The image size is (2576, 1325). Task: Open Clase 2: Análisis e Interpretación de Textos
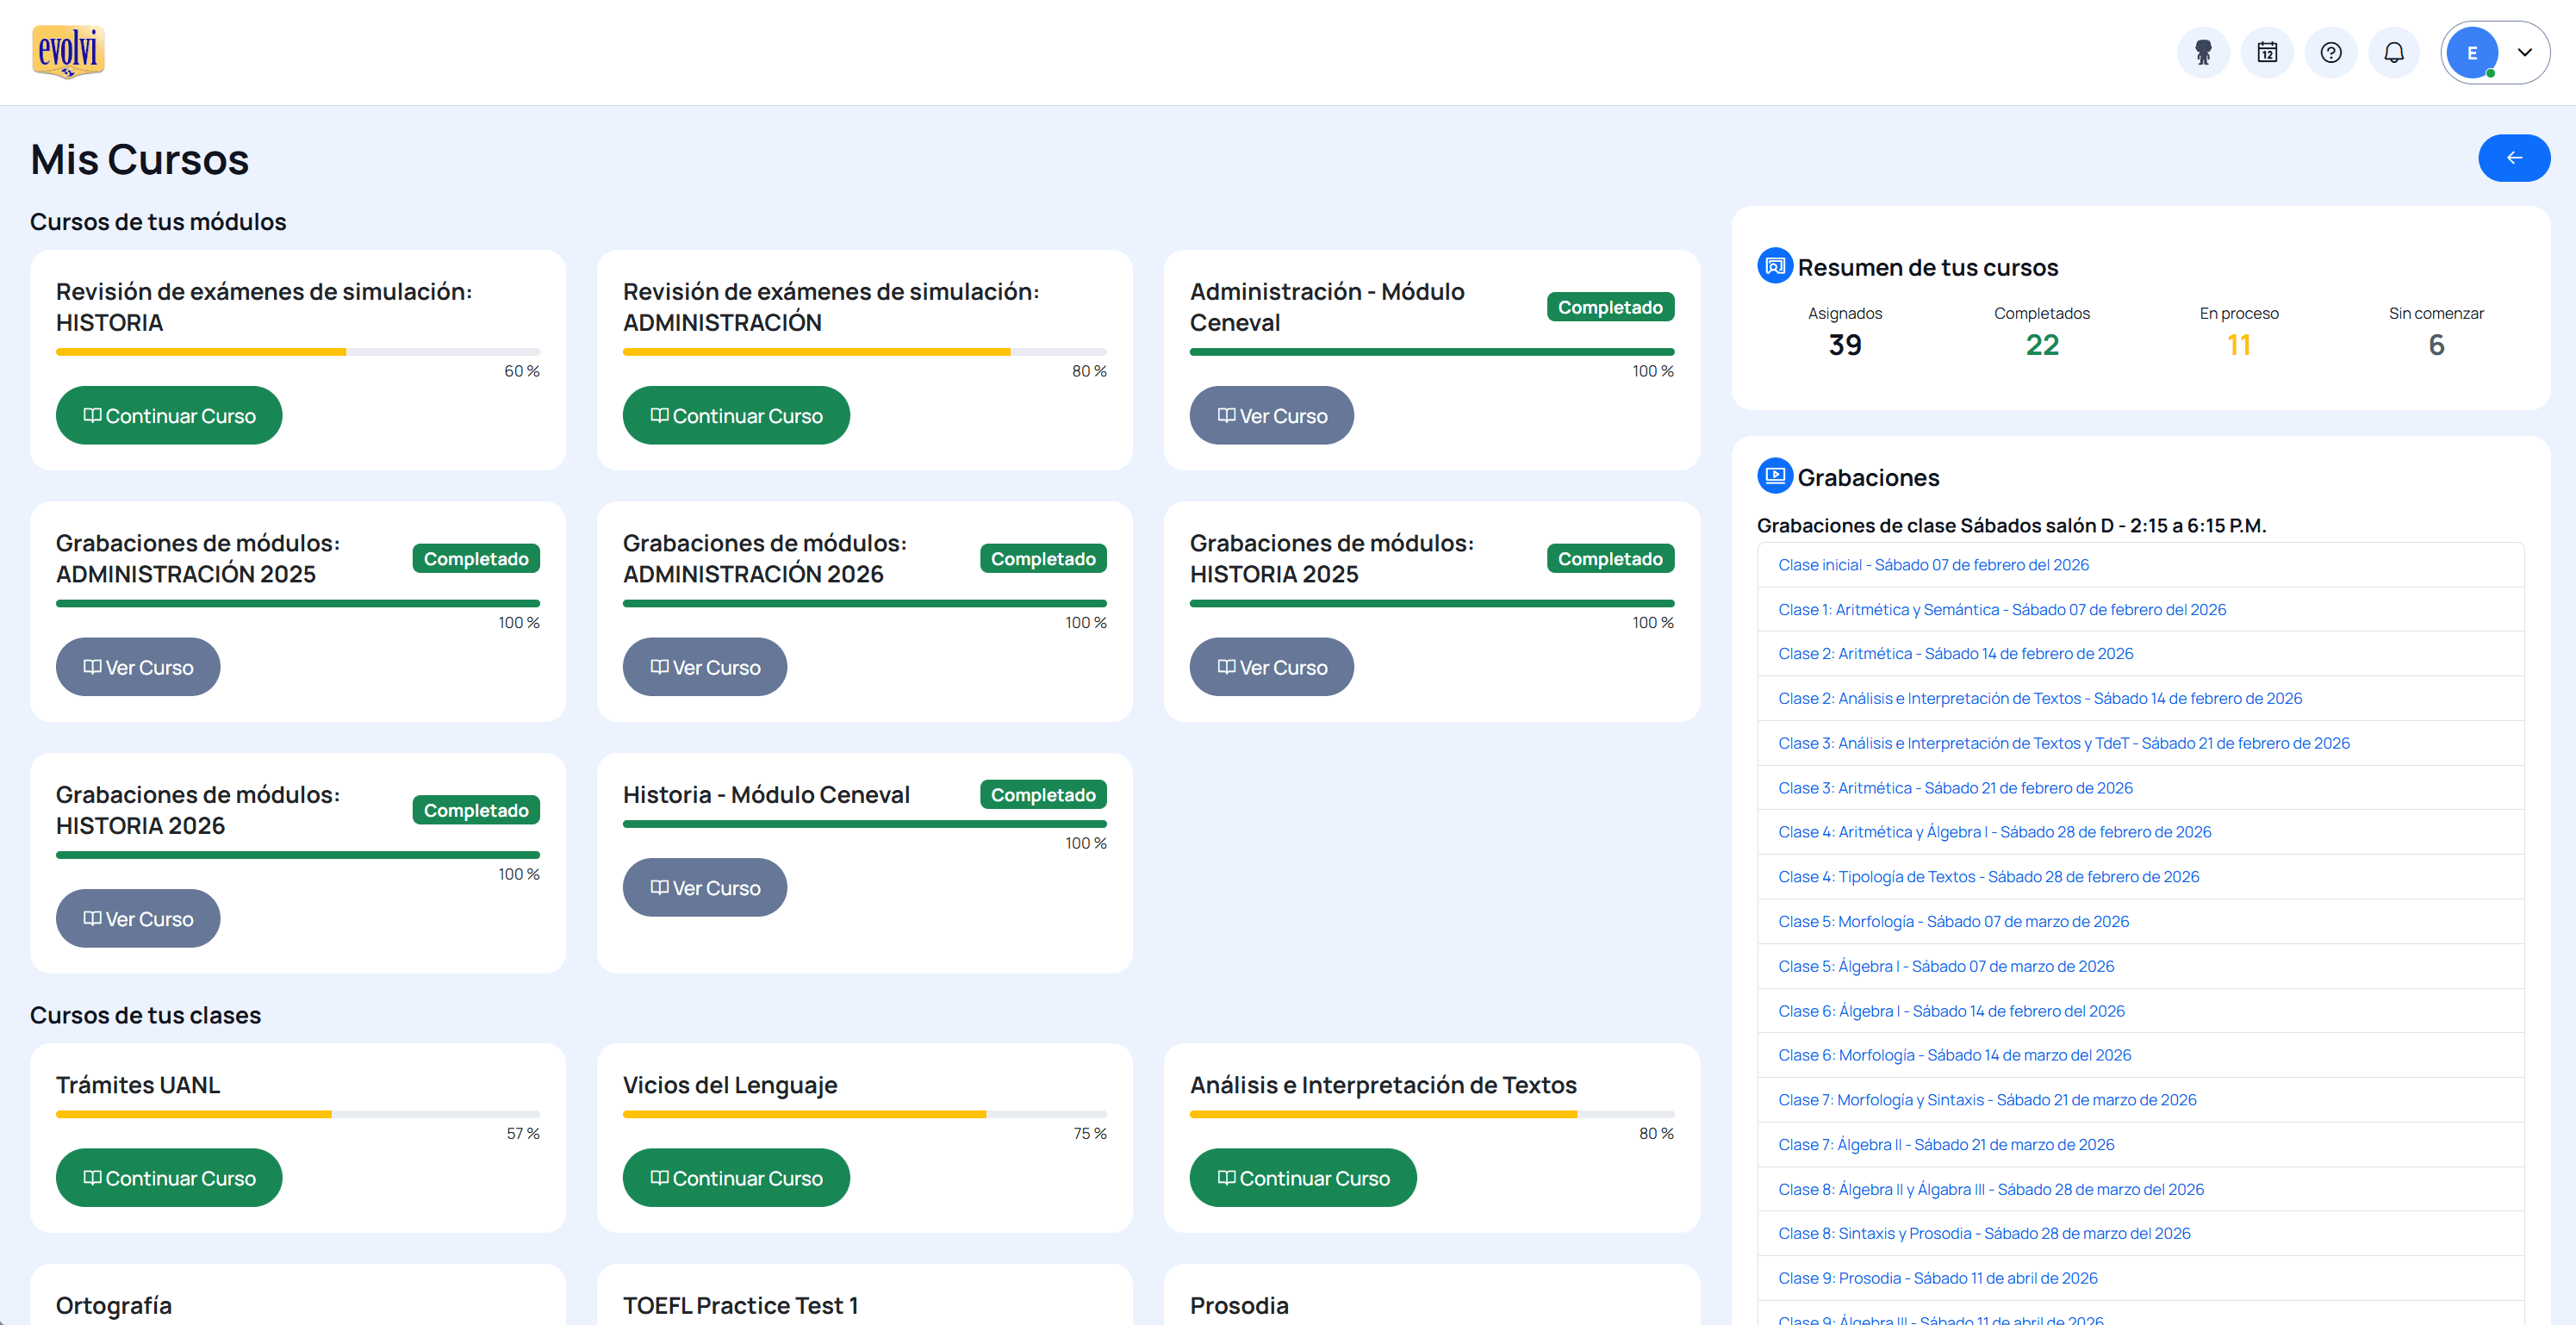point(2040,699)
